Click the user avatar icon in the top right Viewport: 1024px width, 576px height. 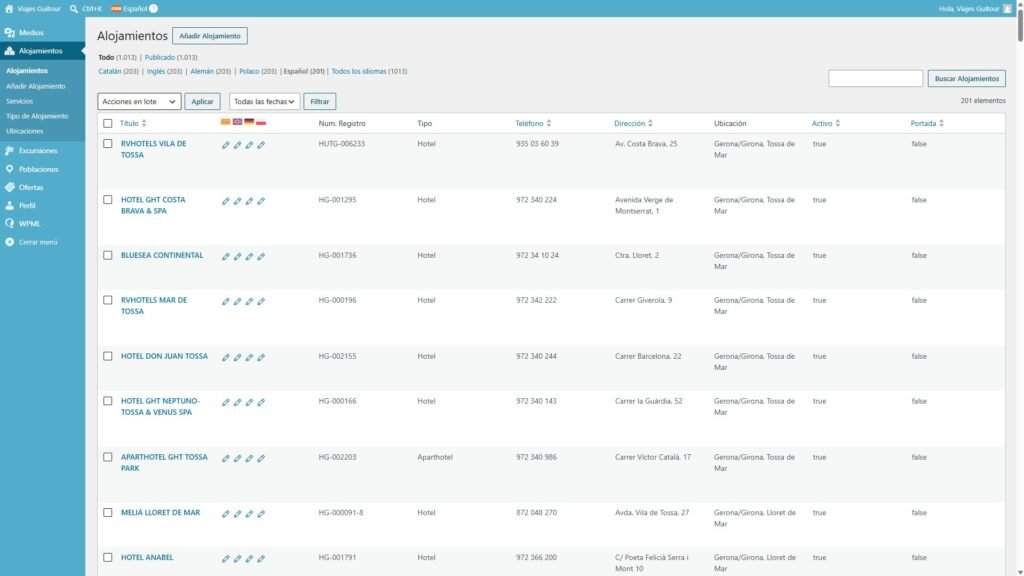click(x=1007, y=8)
